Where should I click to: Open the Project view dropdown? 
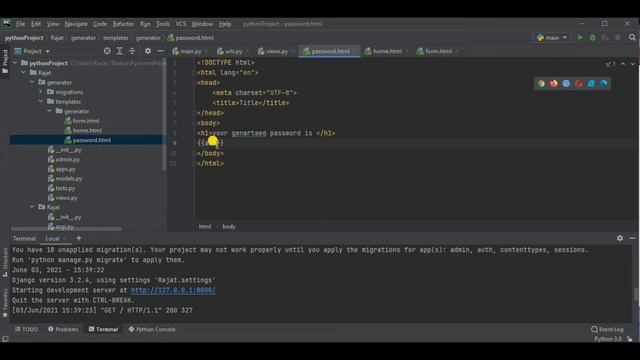(x=32, y=51)
